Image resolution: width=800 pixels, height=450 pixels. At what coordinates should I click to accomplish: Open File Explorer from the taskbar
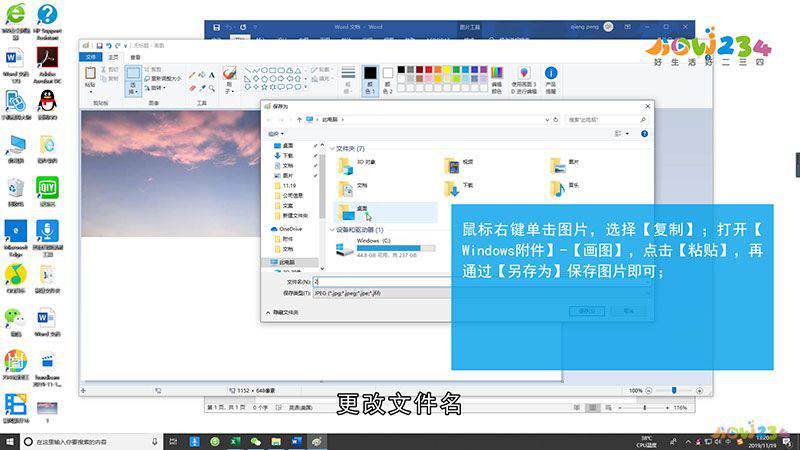tap(276, 441)
